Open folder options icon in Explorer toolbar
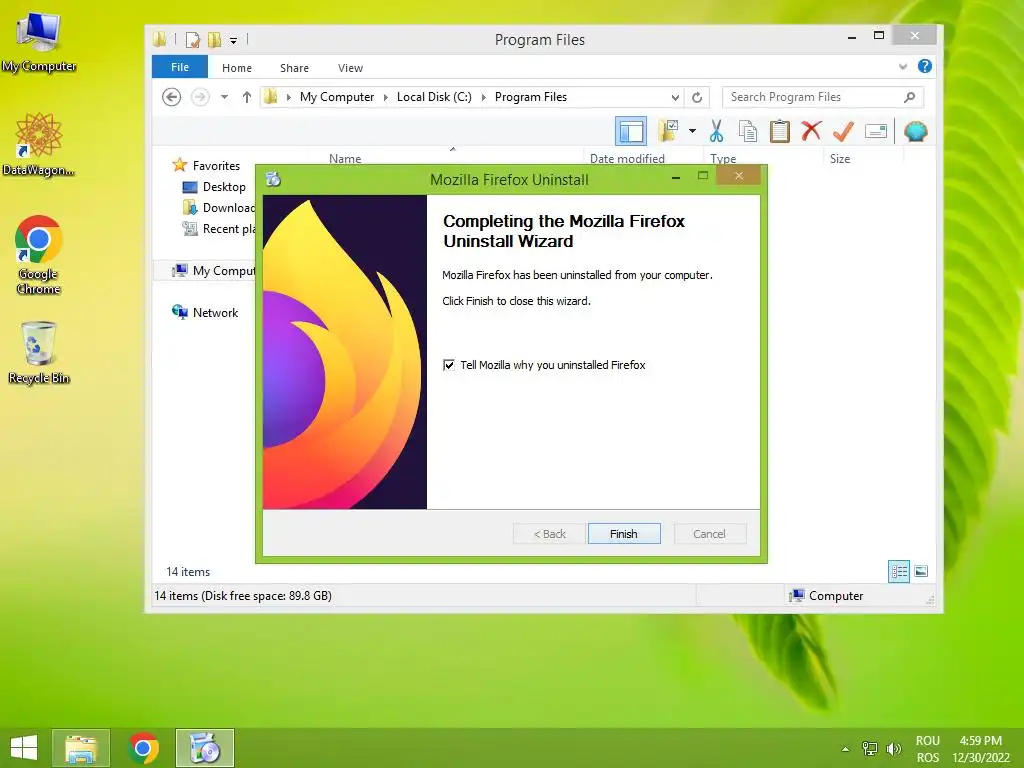 tap(669, 131)
